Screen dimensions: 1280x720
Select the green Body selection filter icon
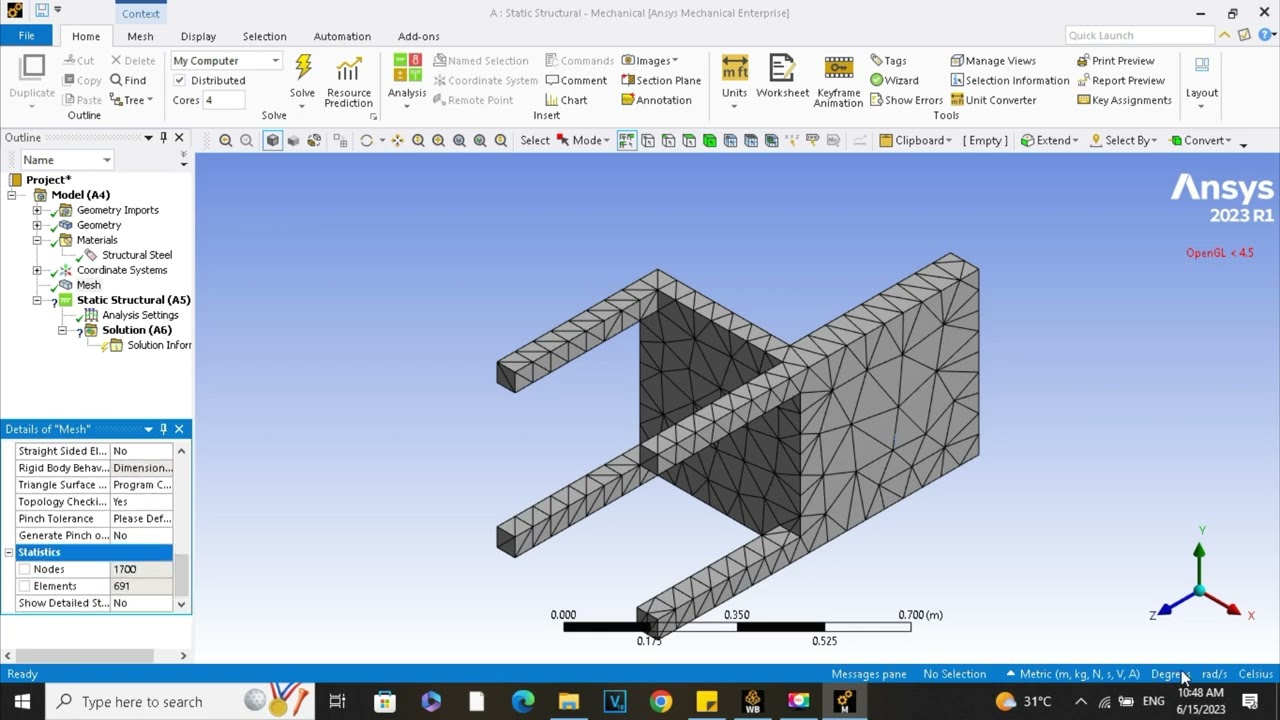709,141
